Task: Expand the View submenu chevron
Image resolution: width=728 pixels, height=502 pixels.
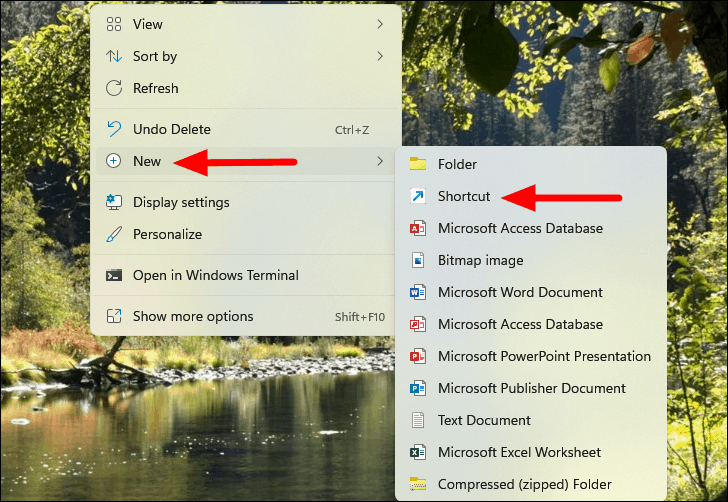Action: pos(380,24)
